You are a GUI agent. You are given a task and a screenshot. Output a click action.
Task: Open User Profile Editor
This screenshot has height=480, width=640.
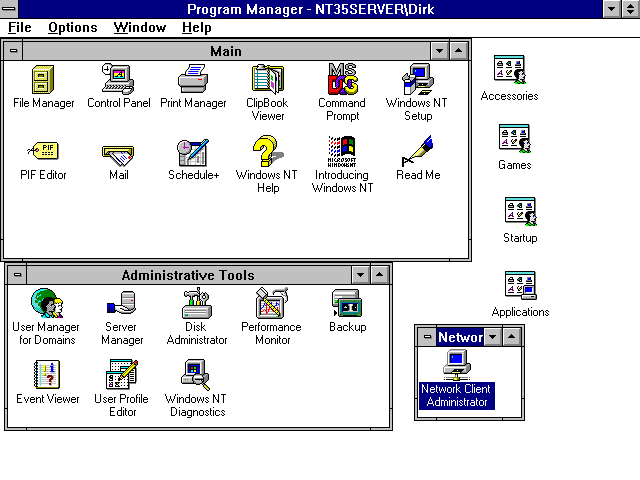click(x=121, y=374)
